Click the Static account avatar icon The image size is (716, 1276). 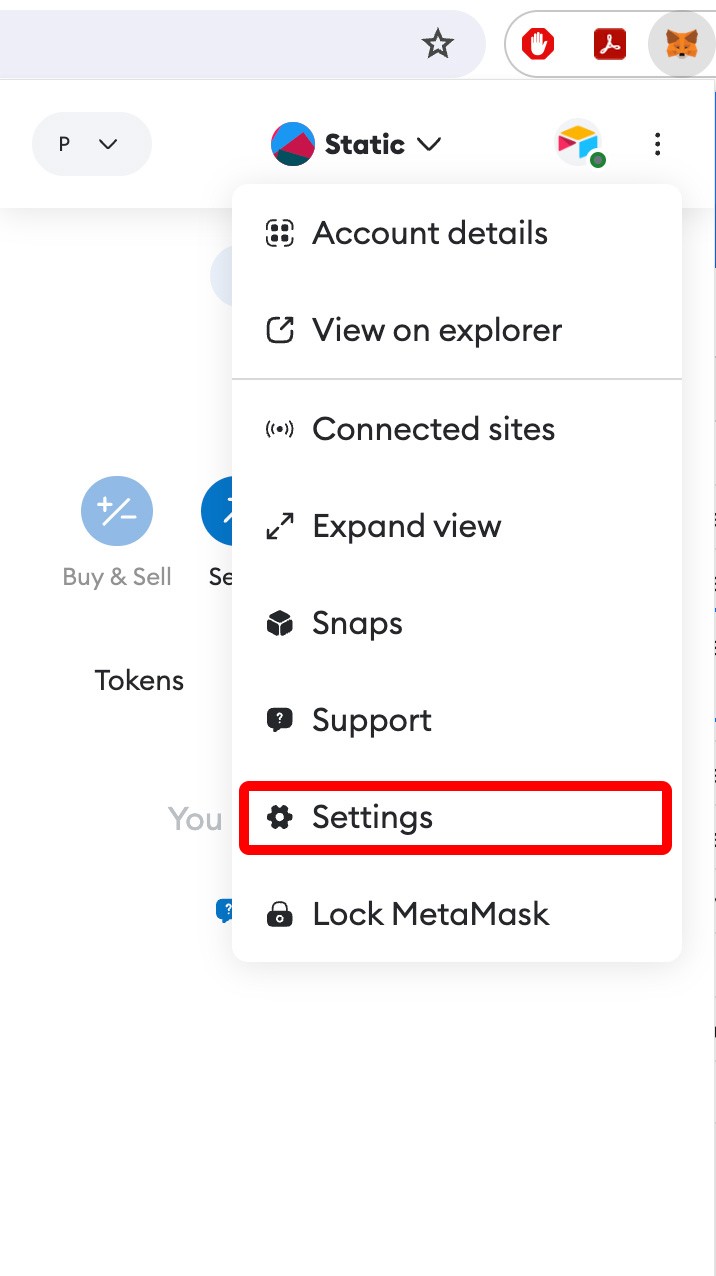(292, 145)
